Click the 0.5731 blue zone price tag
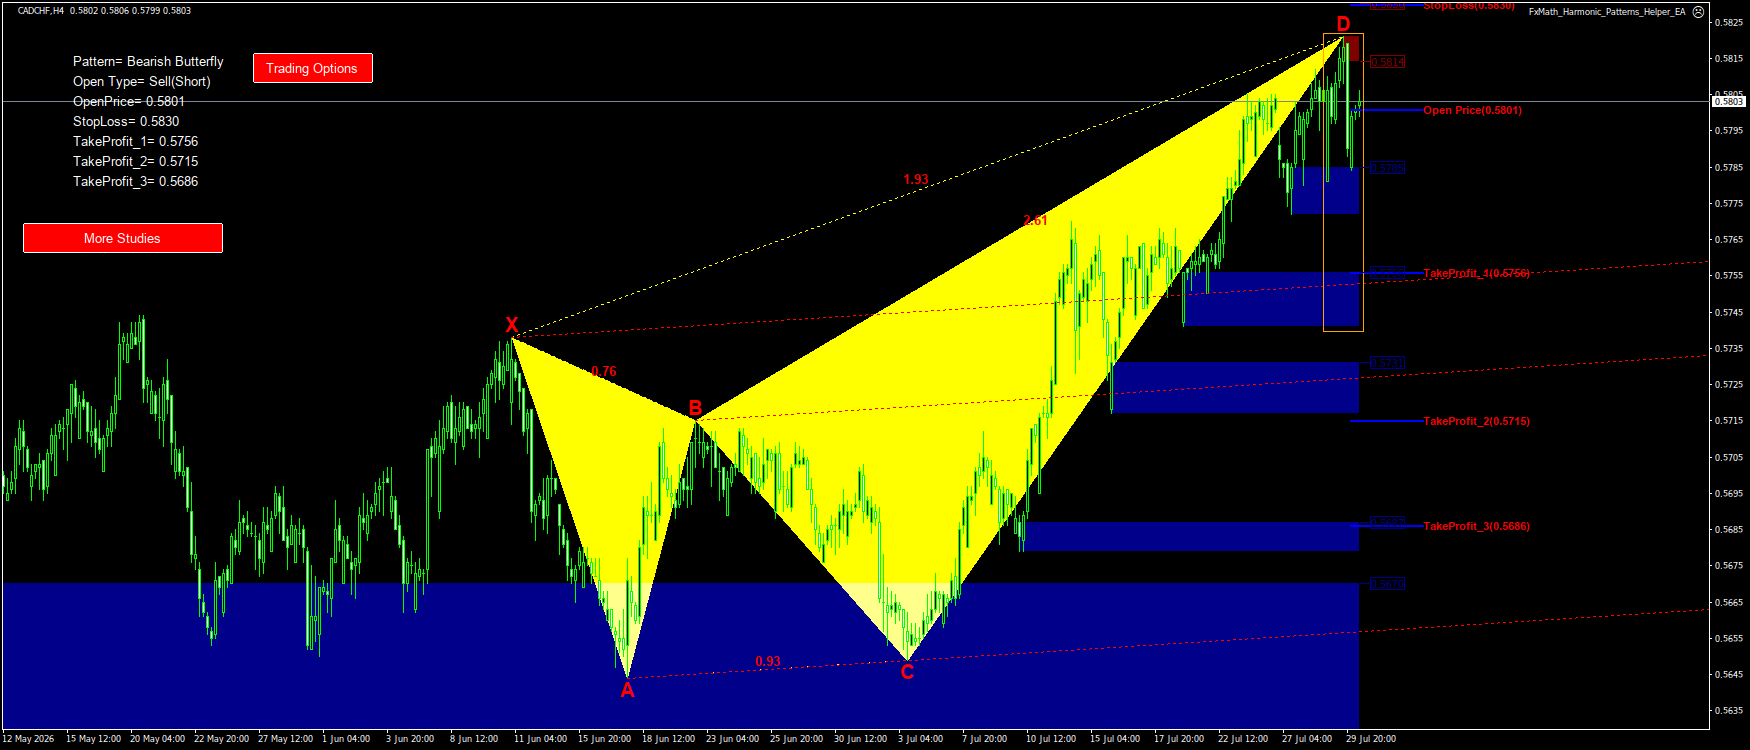 coord(1387,363)
